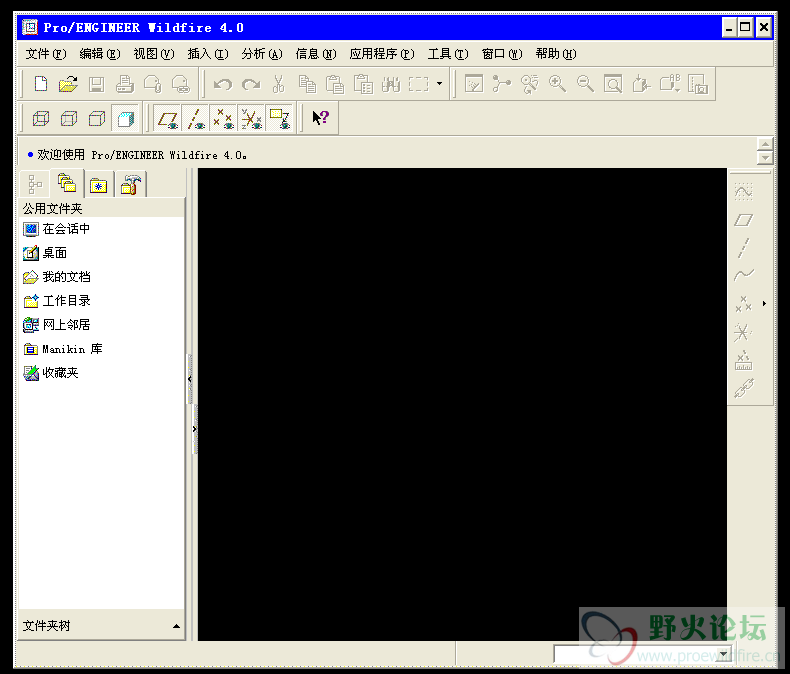This screenshot has width=790, height=674.
Task: Create a new file with the New icon
Action: [x=41, y=84]
